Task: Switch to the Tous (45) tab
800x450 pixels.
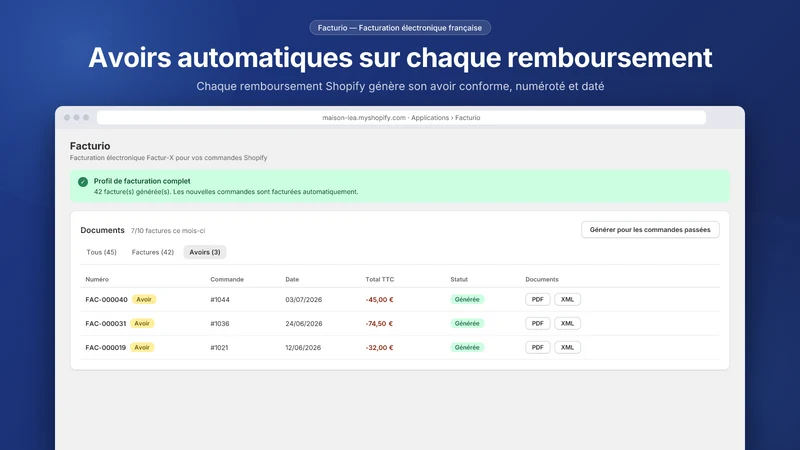Action: (102, 252)
